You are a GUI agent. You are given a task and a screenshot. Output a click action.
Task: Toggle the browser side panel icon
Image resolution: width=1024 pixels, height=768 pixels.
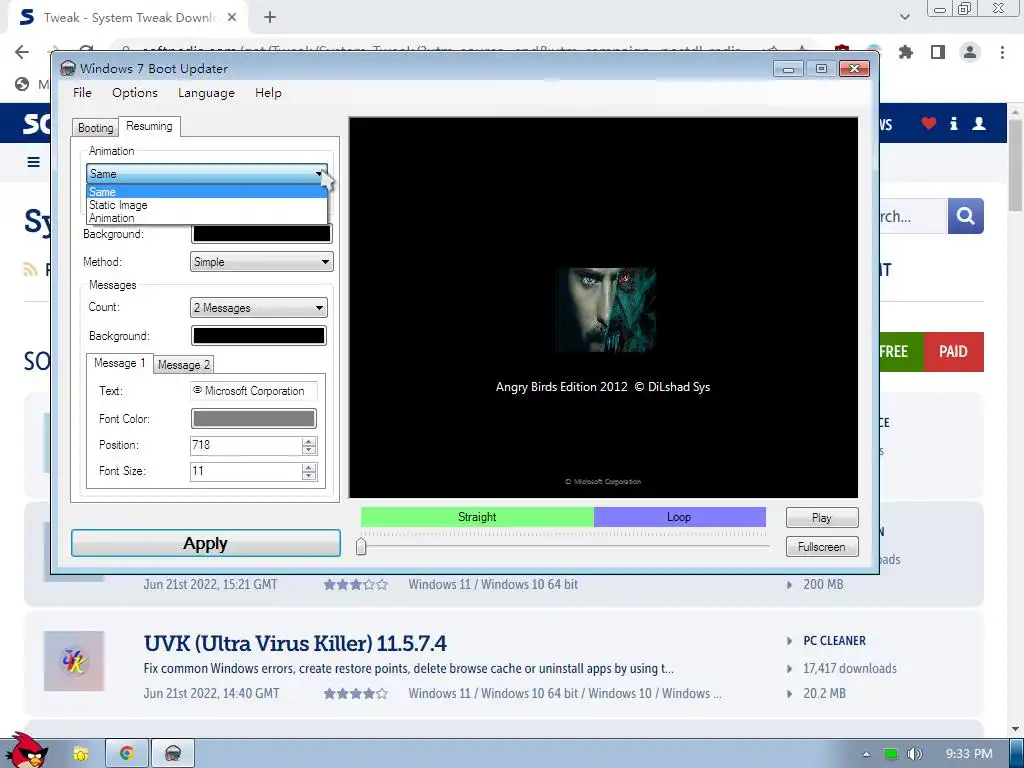(938, 52)
